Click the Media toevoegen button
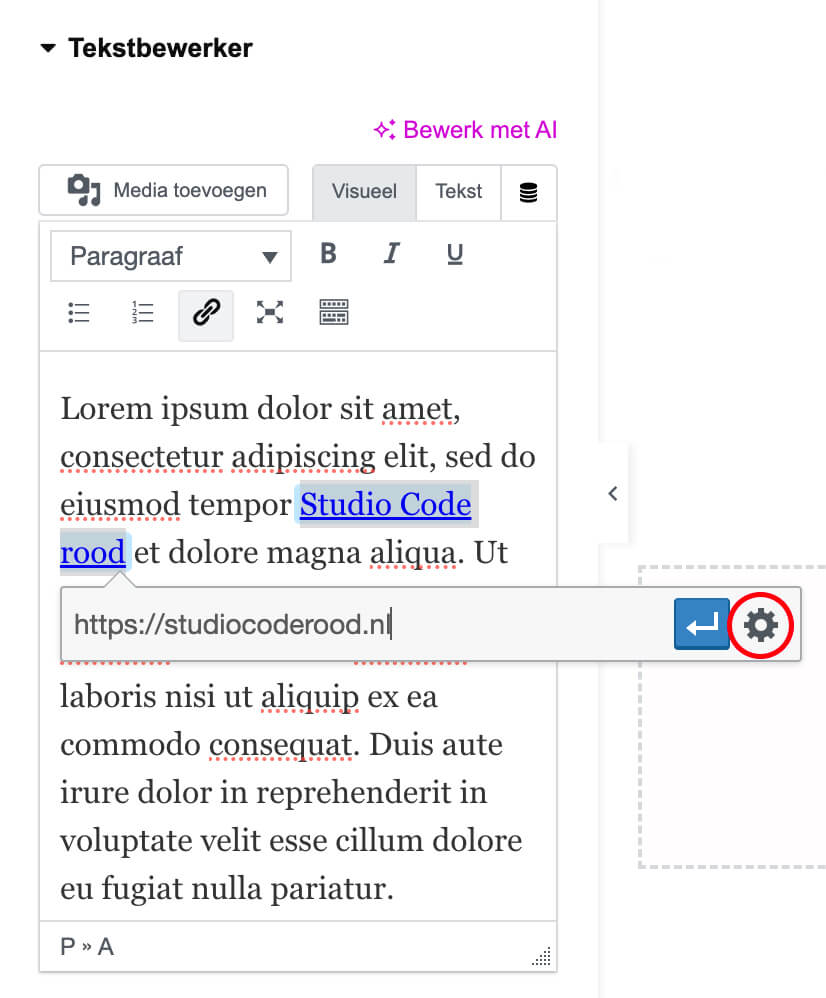This screenshot has height=998, width=826. point(164,190)
